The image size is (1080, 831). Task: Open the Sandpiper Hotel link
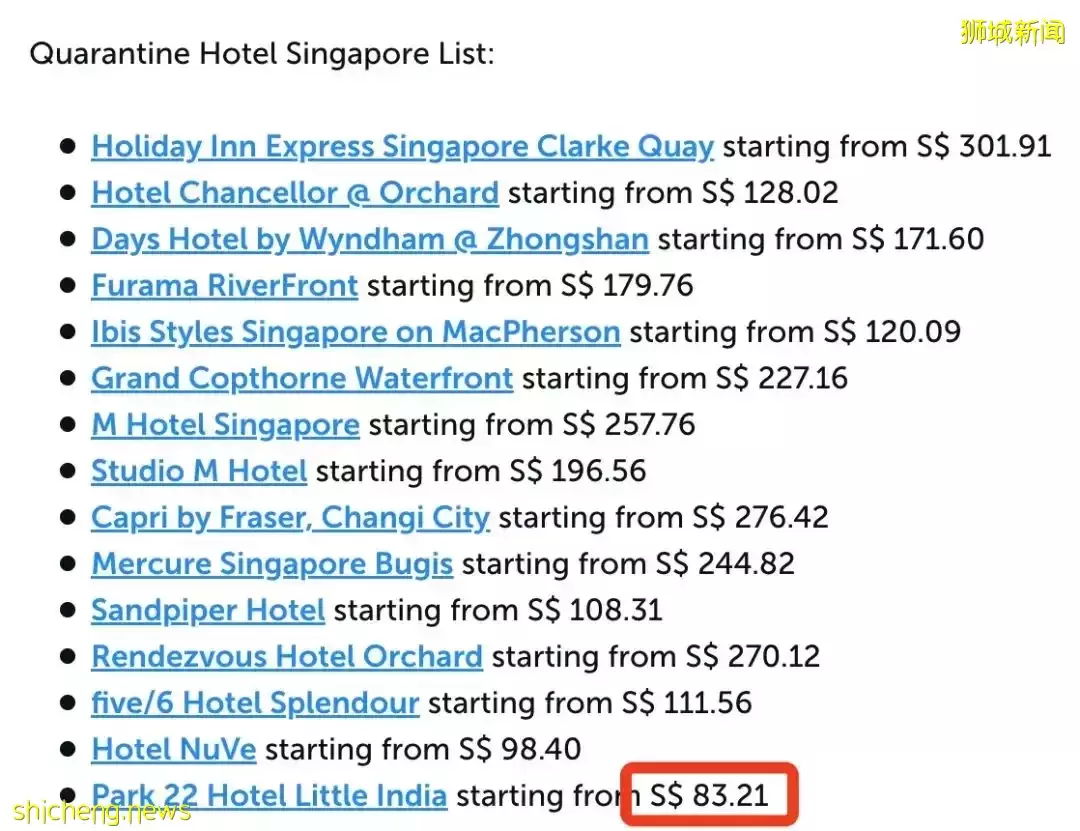(x=208, y=611)
